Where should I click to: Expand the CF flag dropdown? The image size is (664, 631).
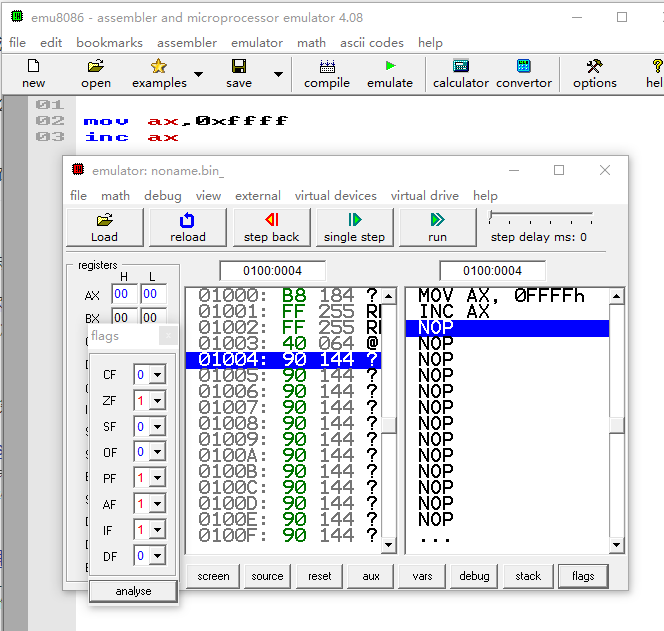[158, 375]
